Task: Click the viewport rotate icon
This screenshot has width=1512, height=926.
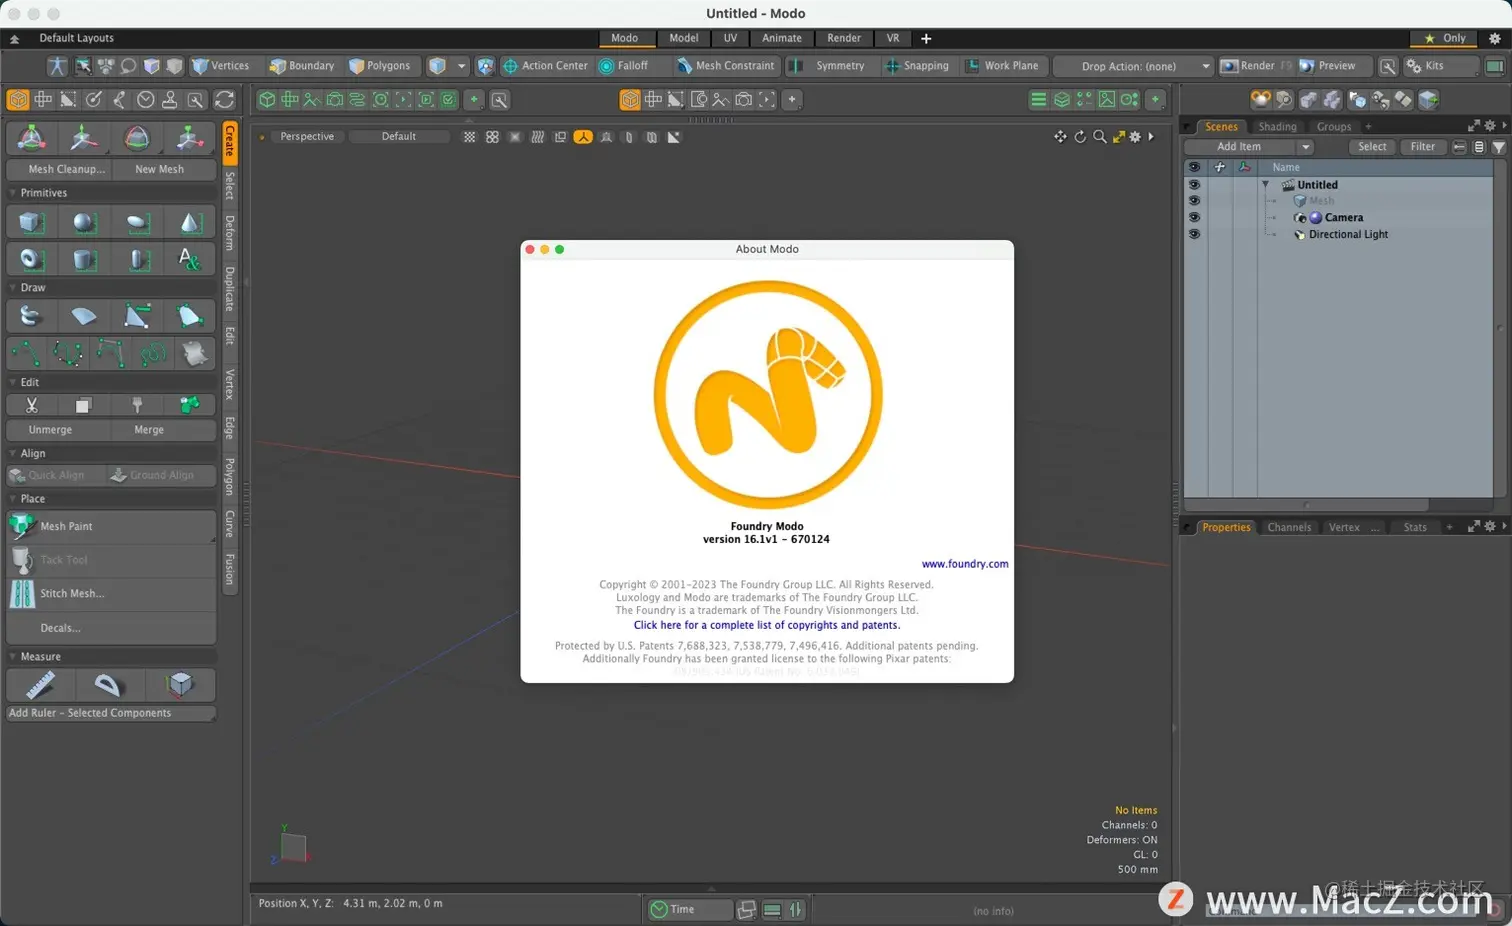Action: click(x=1080, y=137)
